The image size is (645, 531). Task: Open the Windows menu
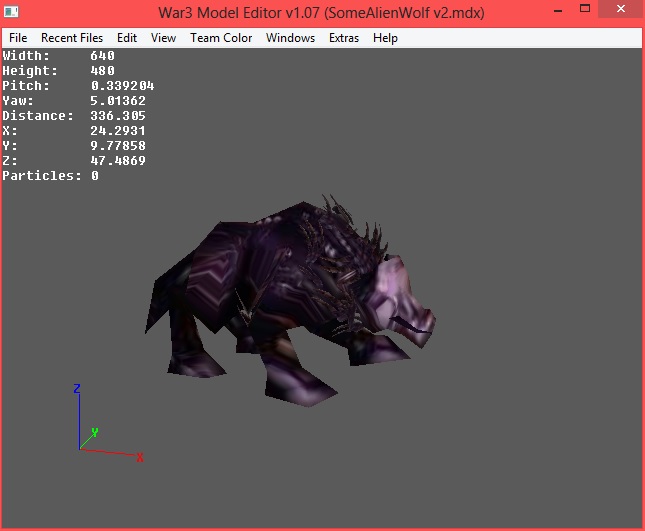[290, 38]
